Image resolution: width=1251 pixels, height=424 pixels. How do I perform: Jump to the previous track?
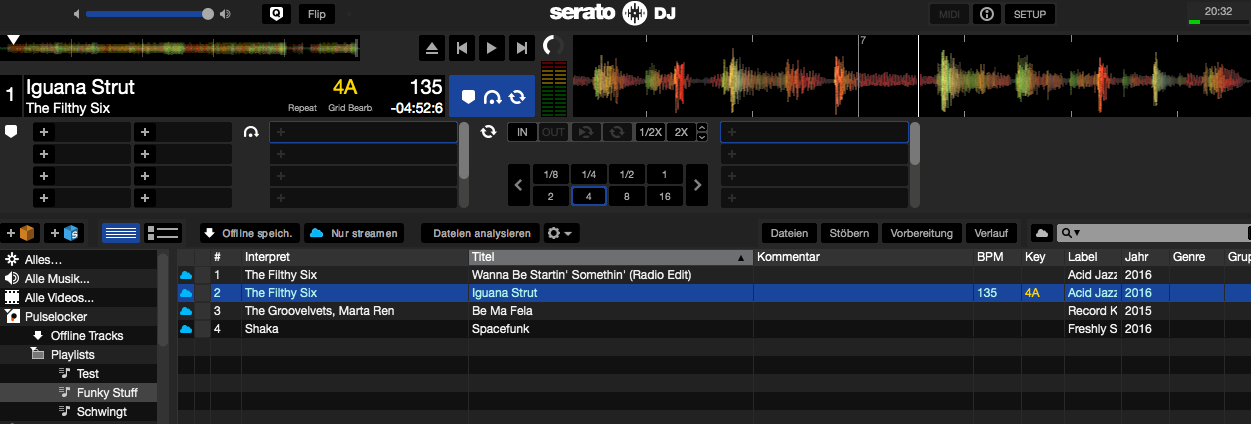click(x=461, y=47)
